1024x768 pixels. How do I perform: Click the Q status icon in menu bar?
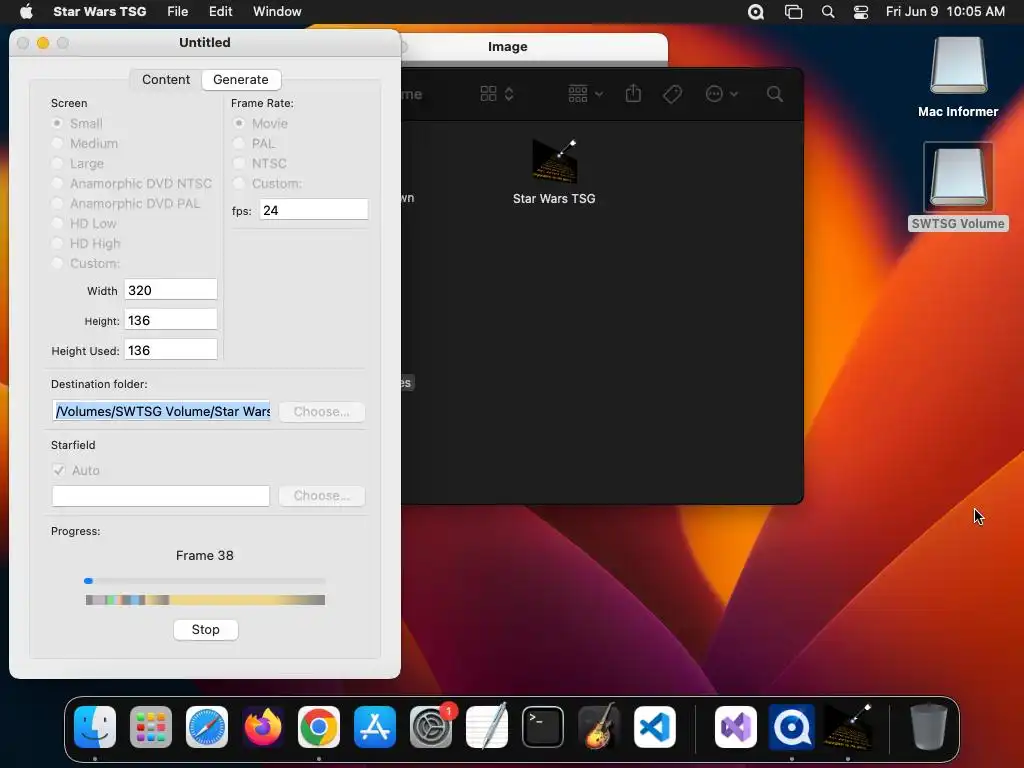tap(756, 12)
